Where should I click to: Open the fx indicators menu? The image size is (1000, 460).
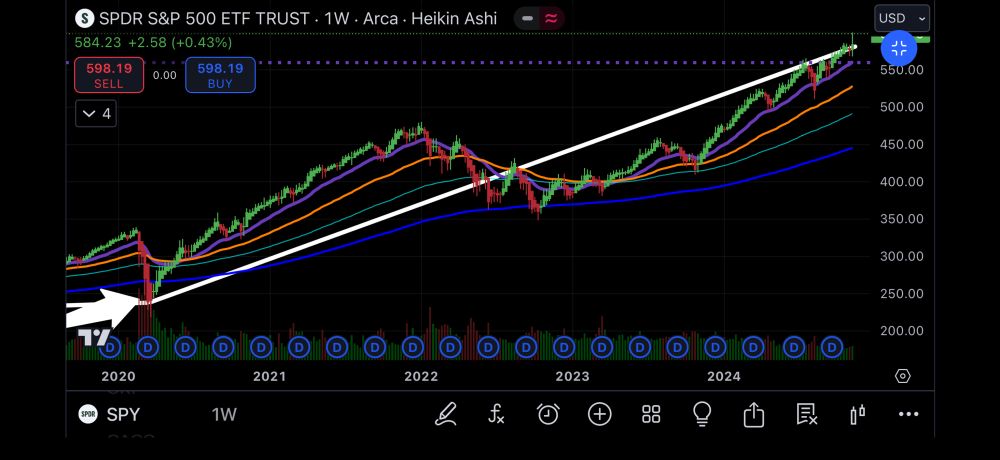(496, 415)
